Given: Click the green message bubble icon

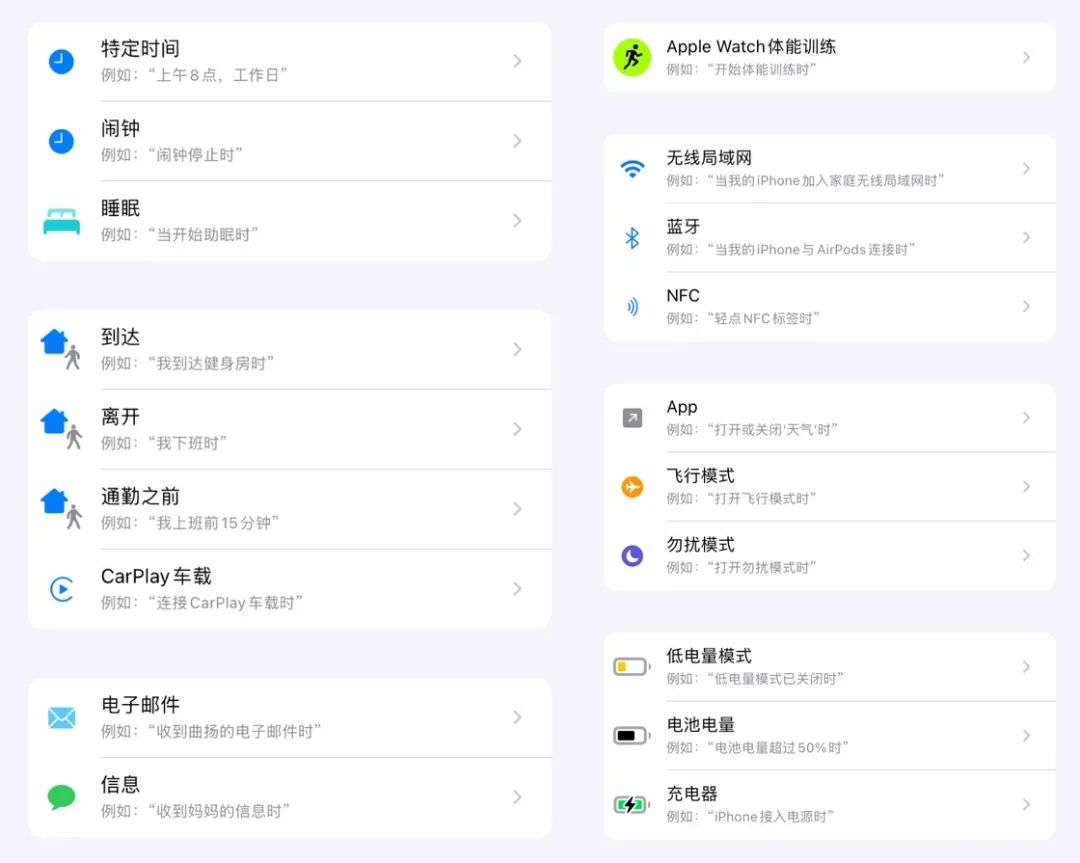Looking at the screenshot, I should coord(61,797).
